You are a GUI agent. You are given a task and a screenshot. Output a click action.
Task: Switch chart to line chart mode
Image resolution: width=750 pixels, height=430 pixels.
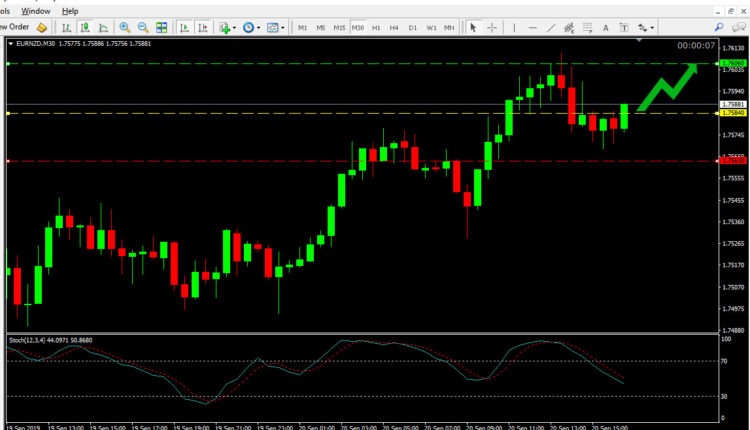103,28
